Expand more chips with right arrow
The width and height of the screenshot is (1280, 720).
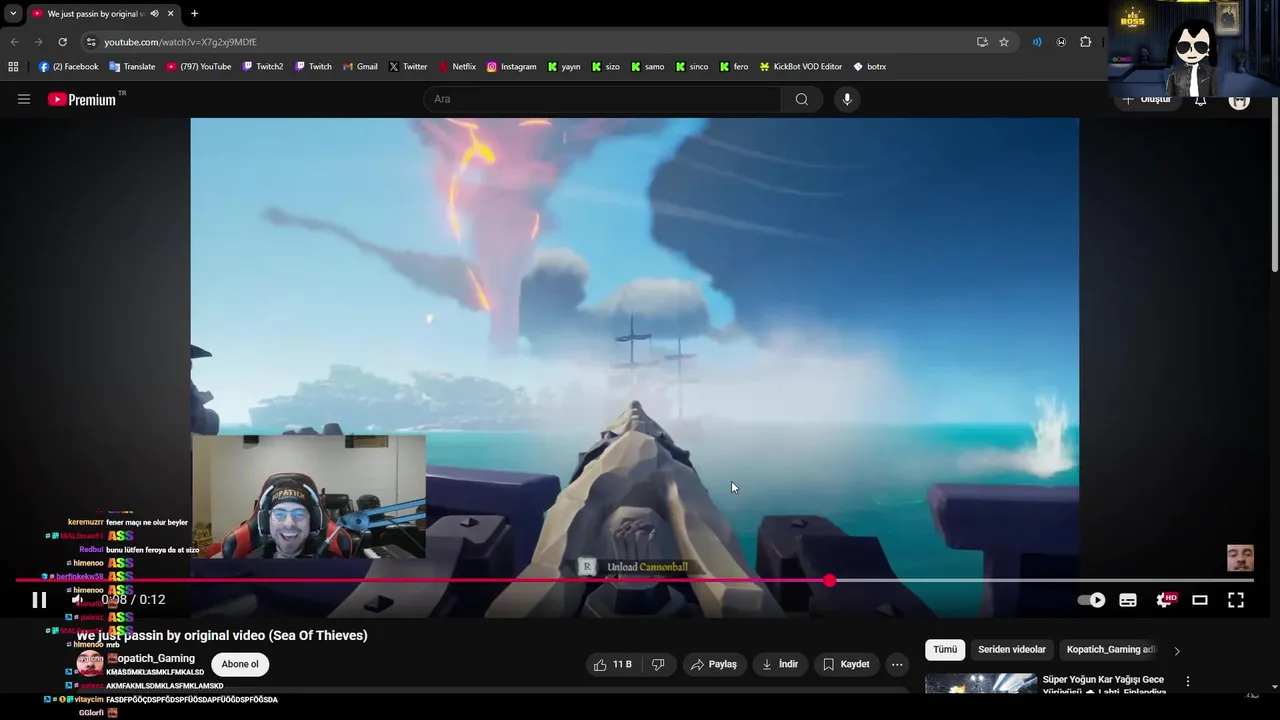[1177, 651]
